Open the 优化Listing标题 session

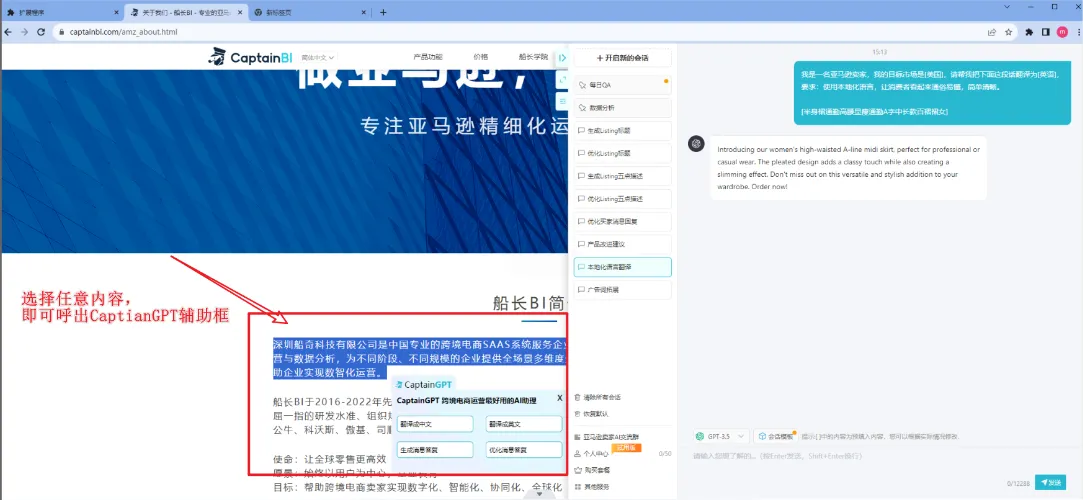622,153
